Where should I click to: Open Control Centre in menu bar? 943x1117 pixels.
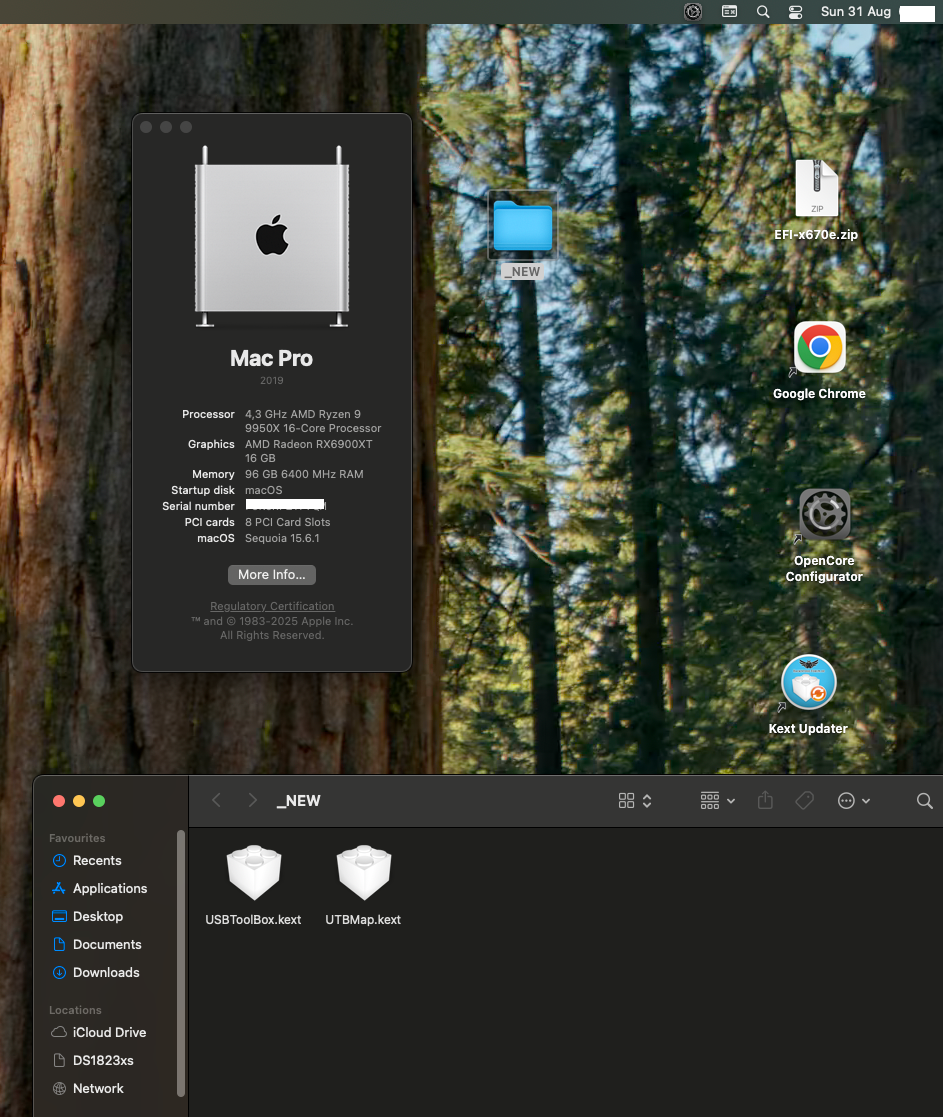[x=795, y=12]
